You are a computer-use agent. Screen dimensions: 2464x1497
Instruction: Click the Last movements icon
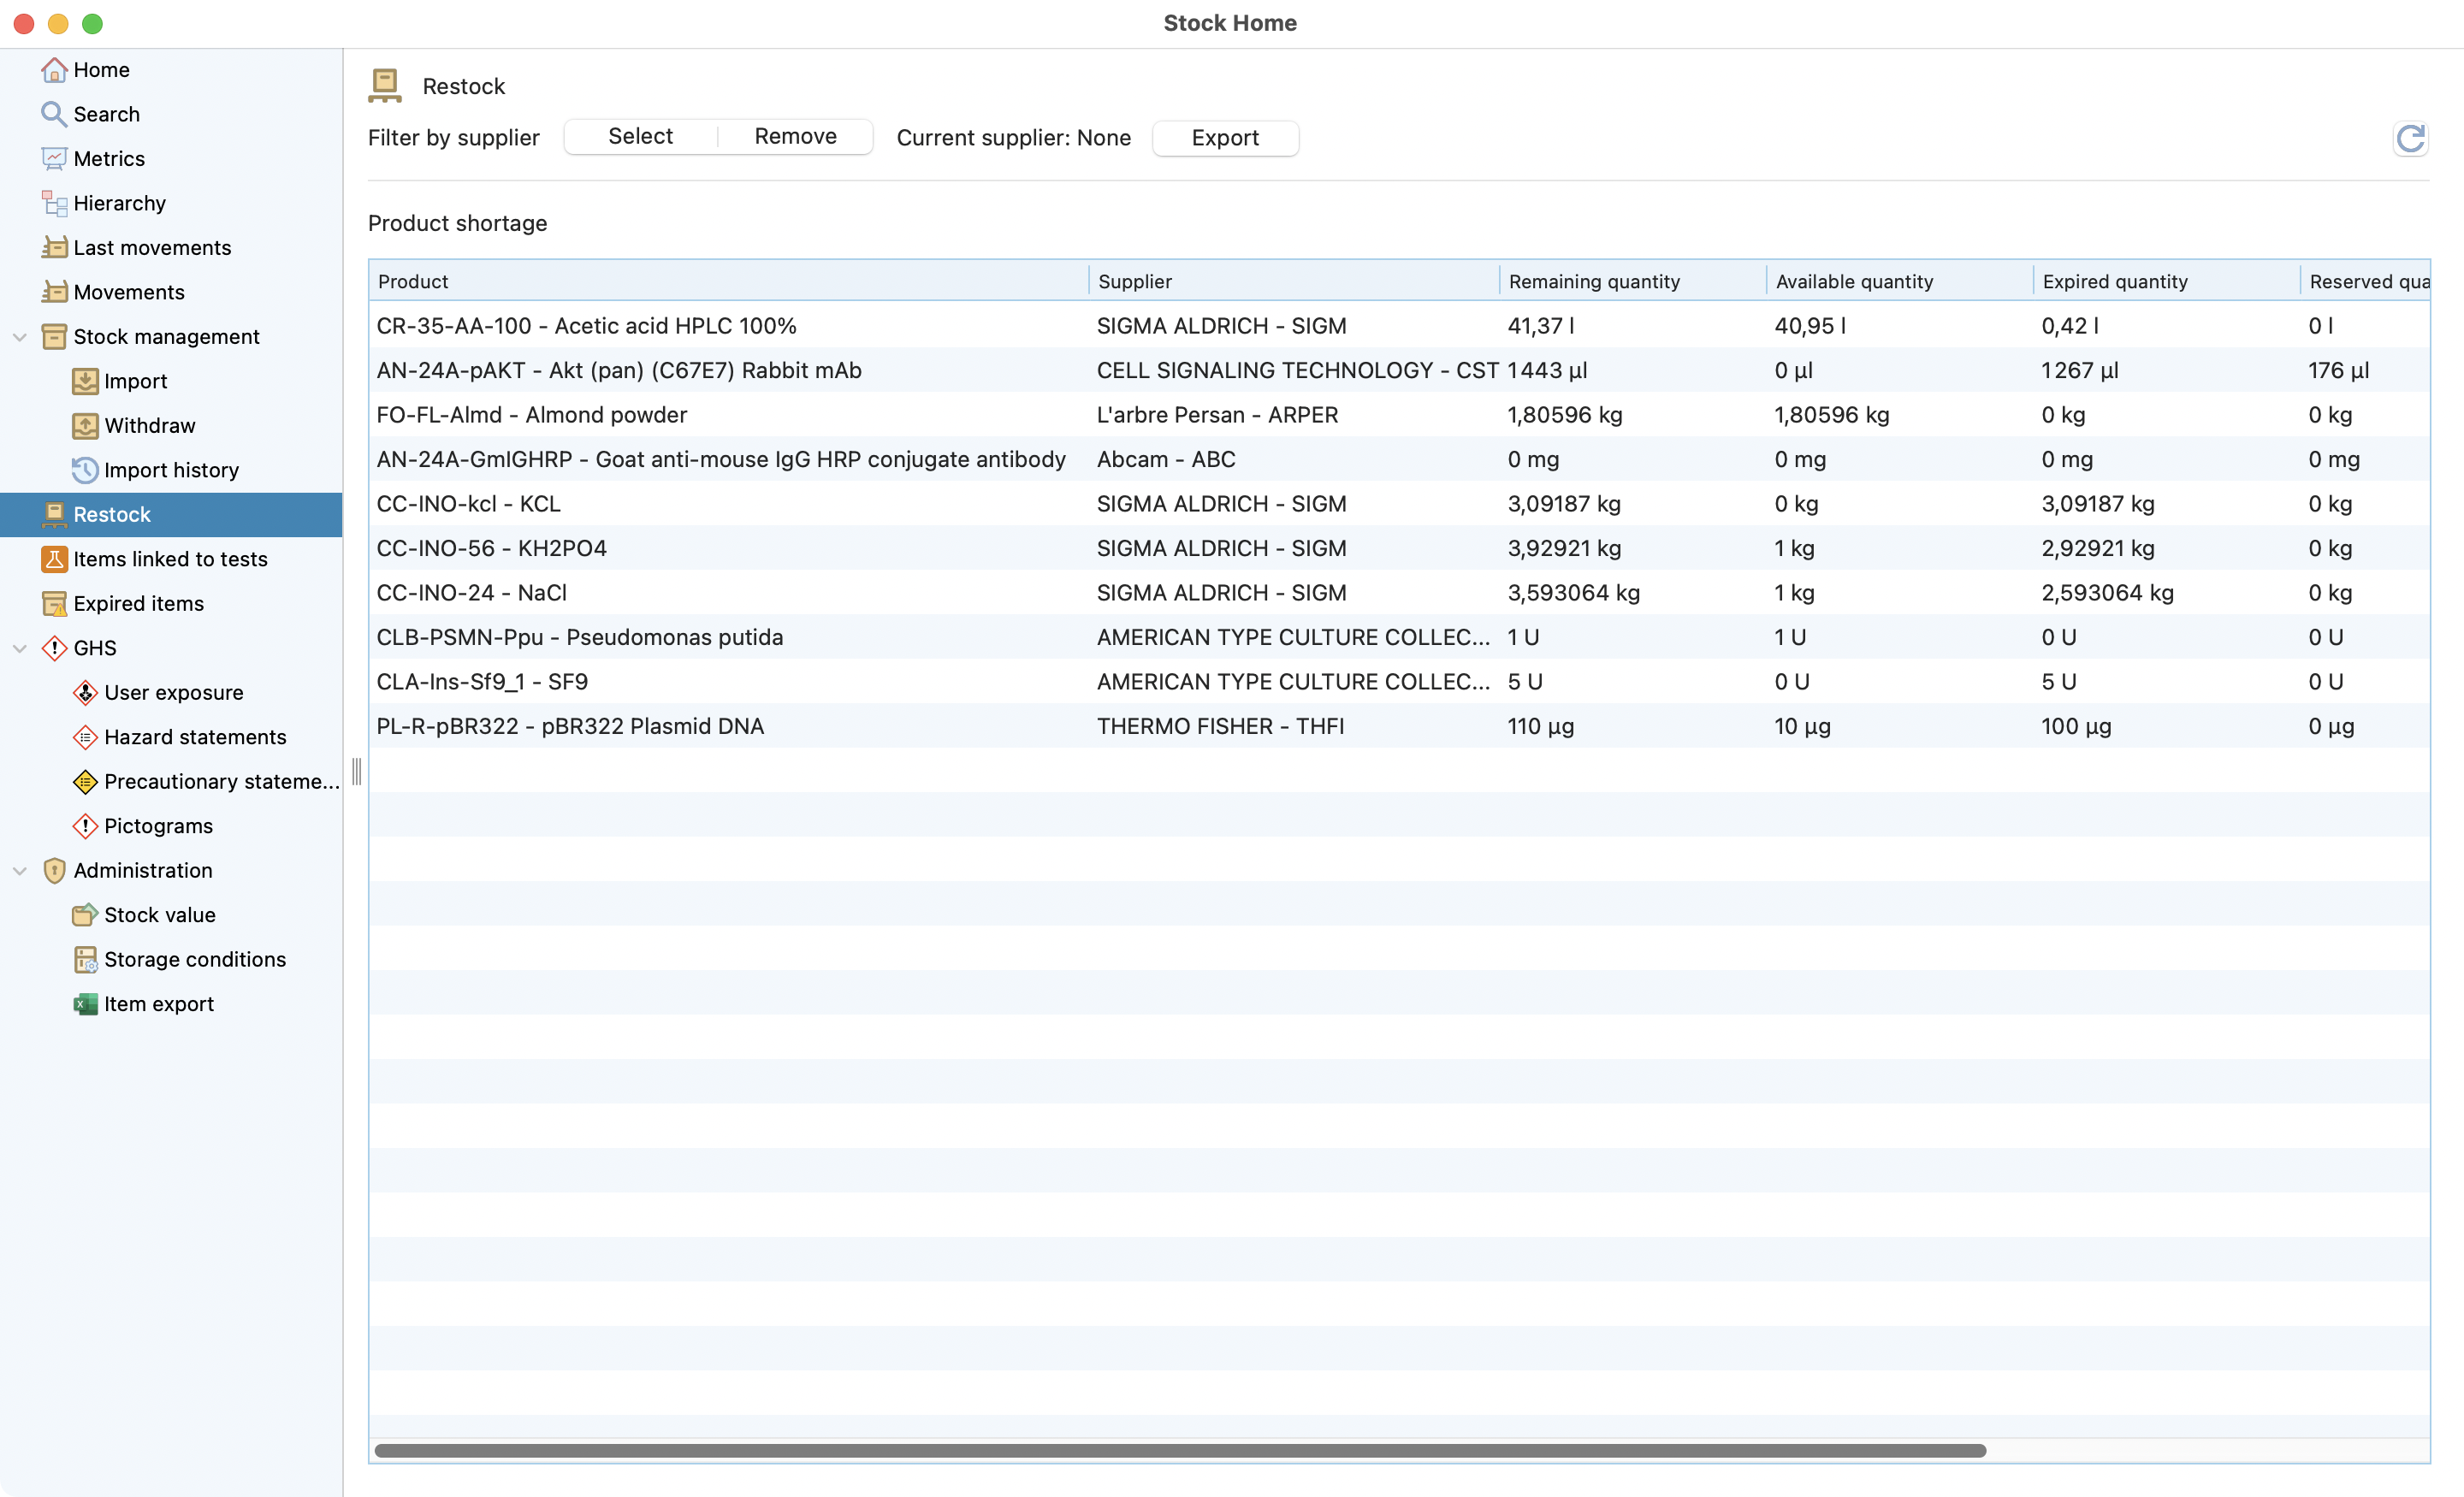[54, 248]
